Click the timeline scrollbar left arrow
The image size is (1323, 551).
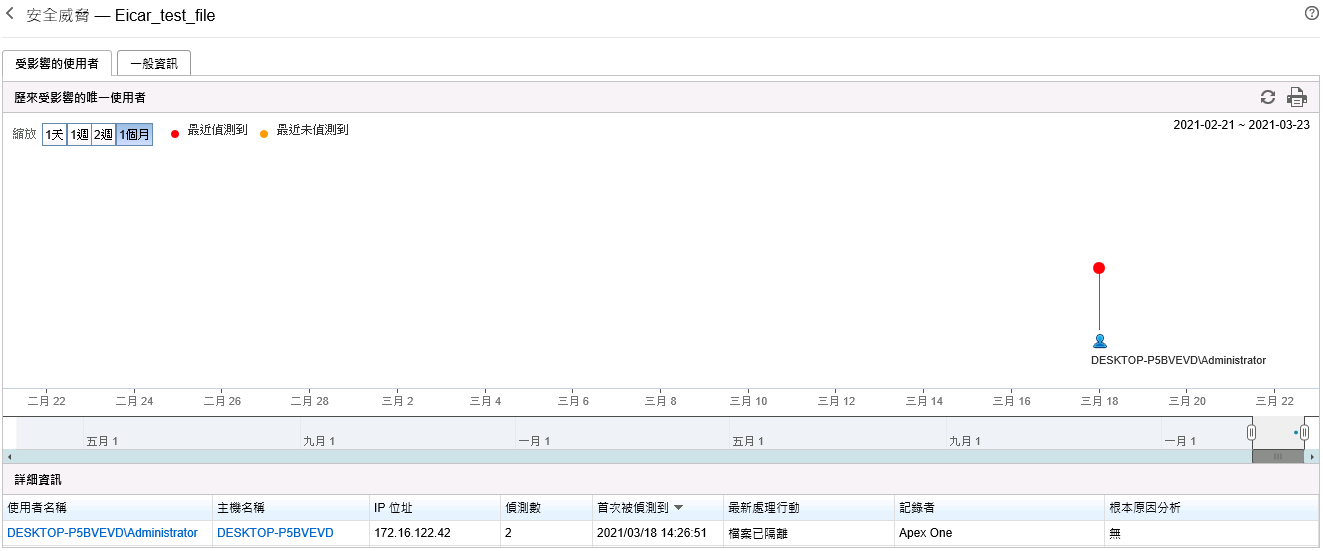tap(9, 456)
